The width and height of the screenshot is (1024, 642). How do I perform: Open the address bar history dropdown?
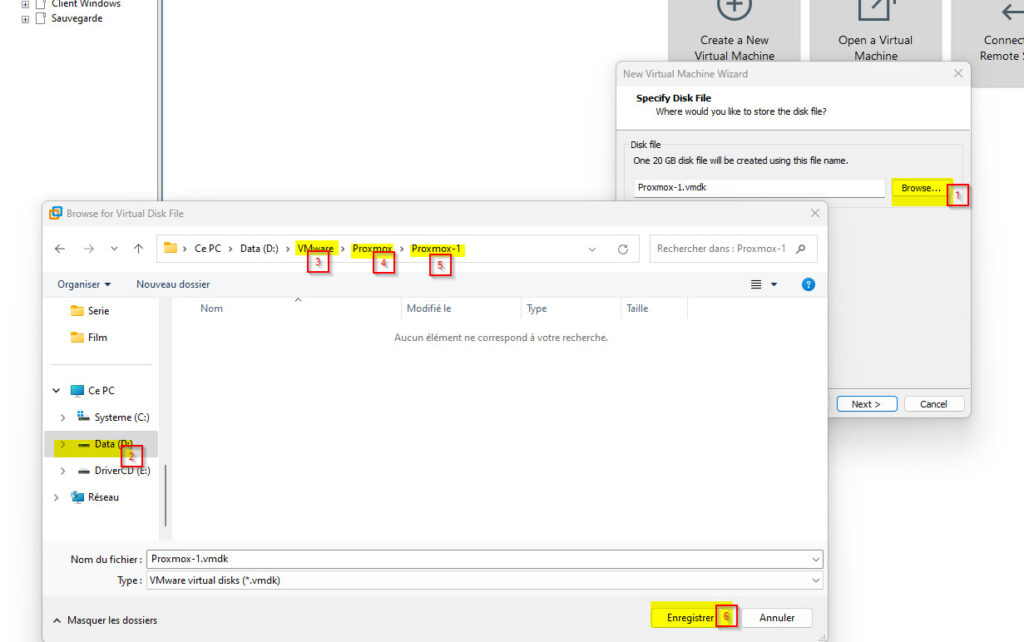[x=592, y=249]
